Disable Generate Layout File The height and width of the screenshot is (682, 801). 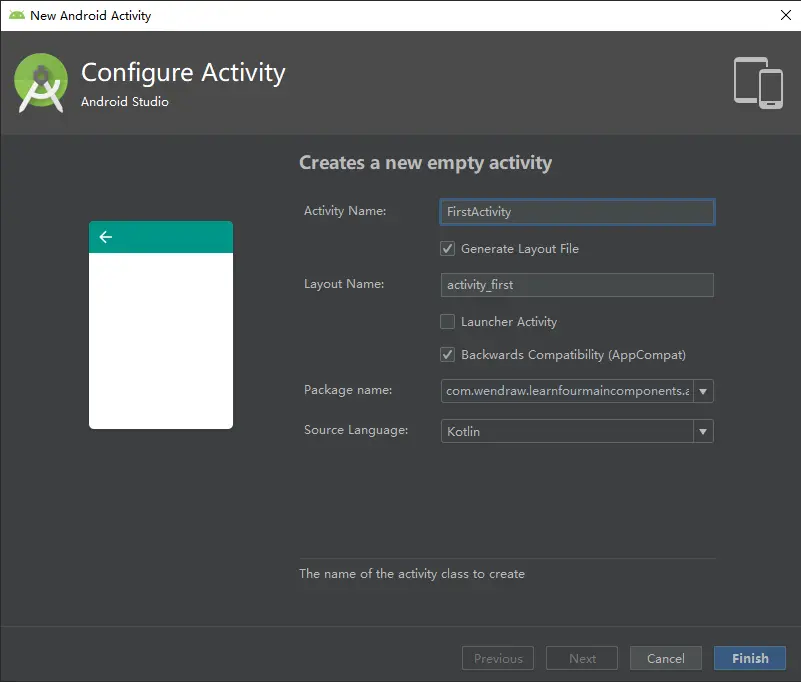pyautogui.click(x=447, y=248)
